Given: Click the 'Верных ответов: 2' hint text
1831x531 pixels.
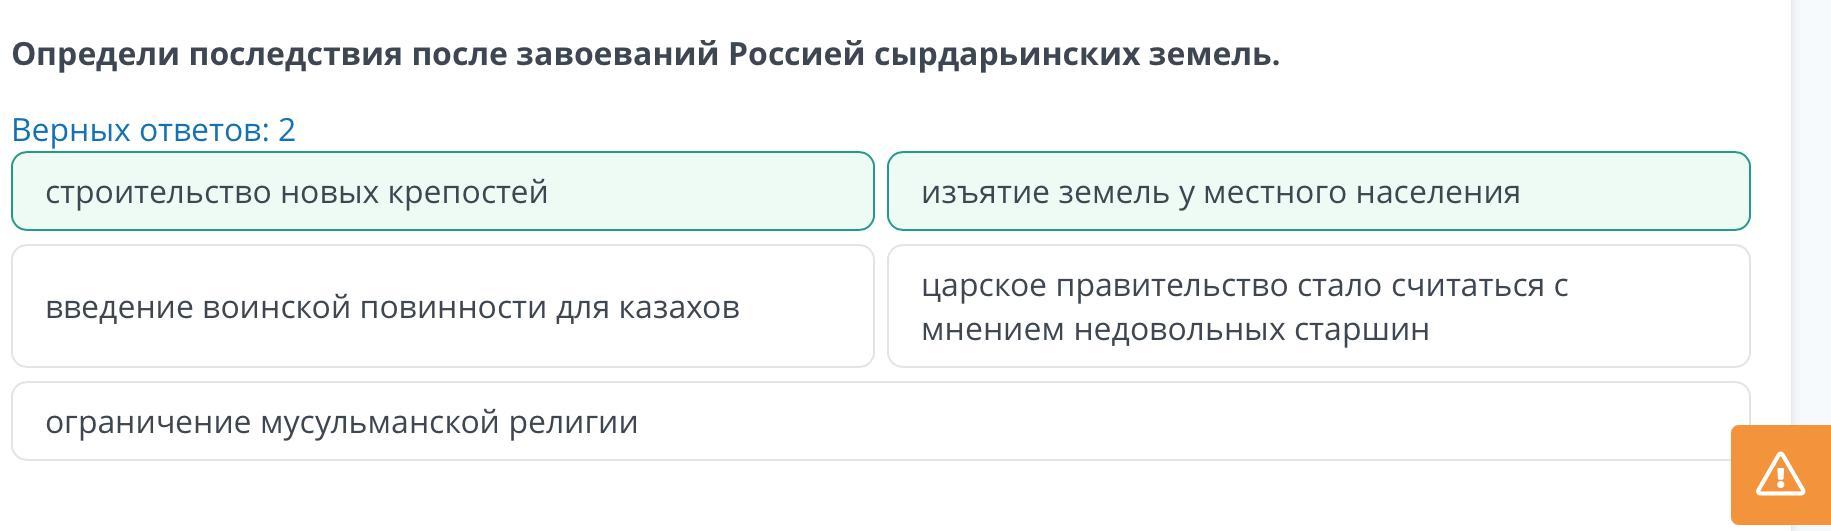Looking at the screenshot, I should pyautogui.click(x=154, y=130).
